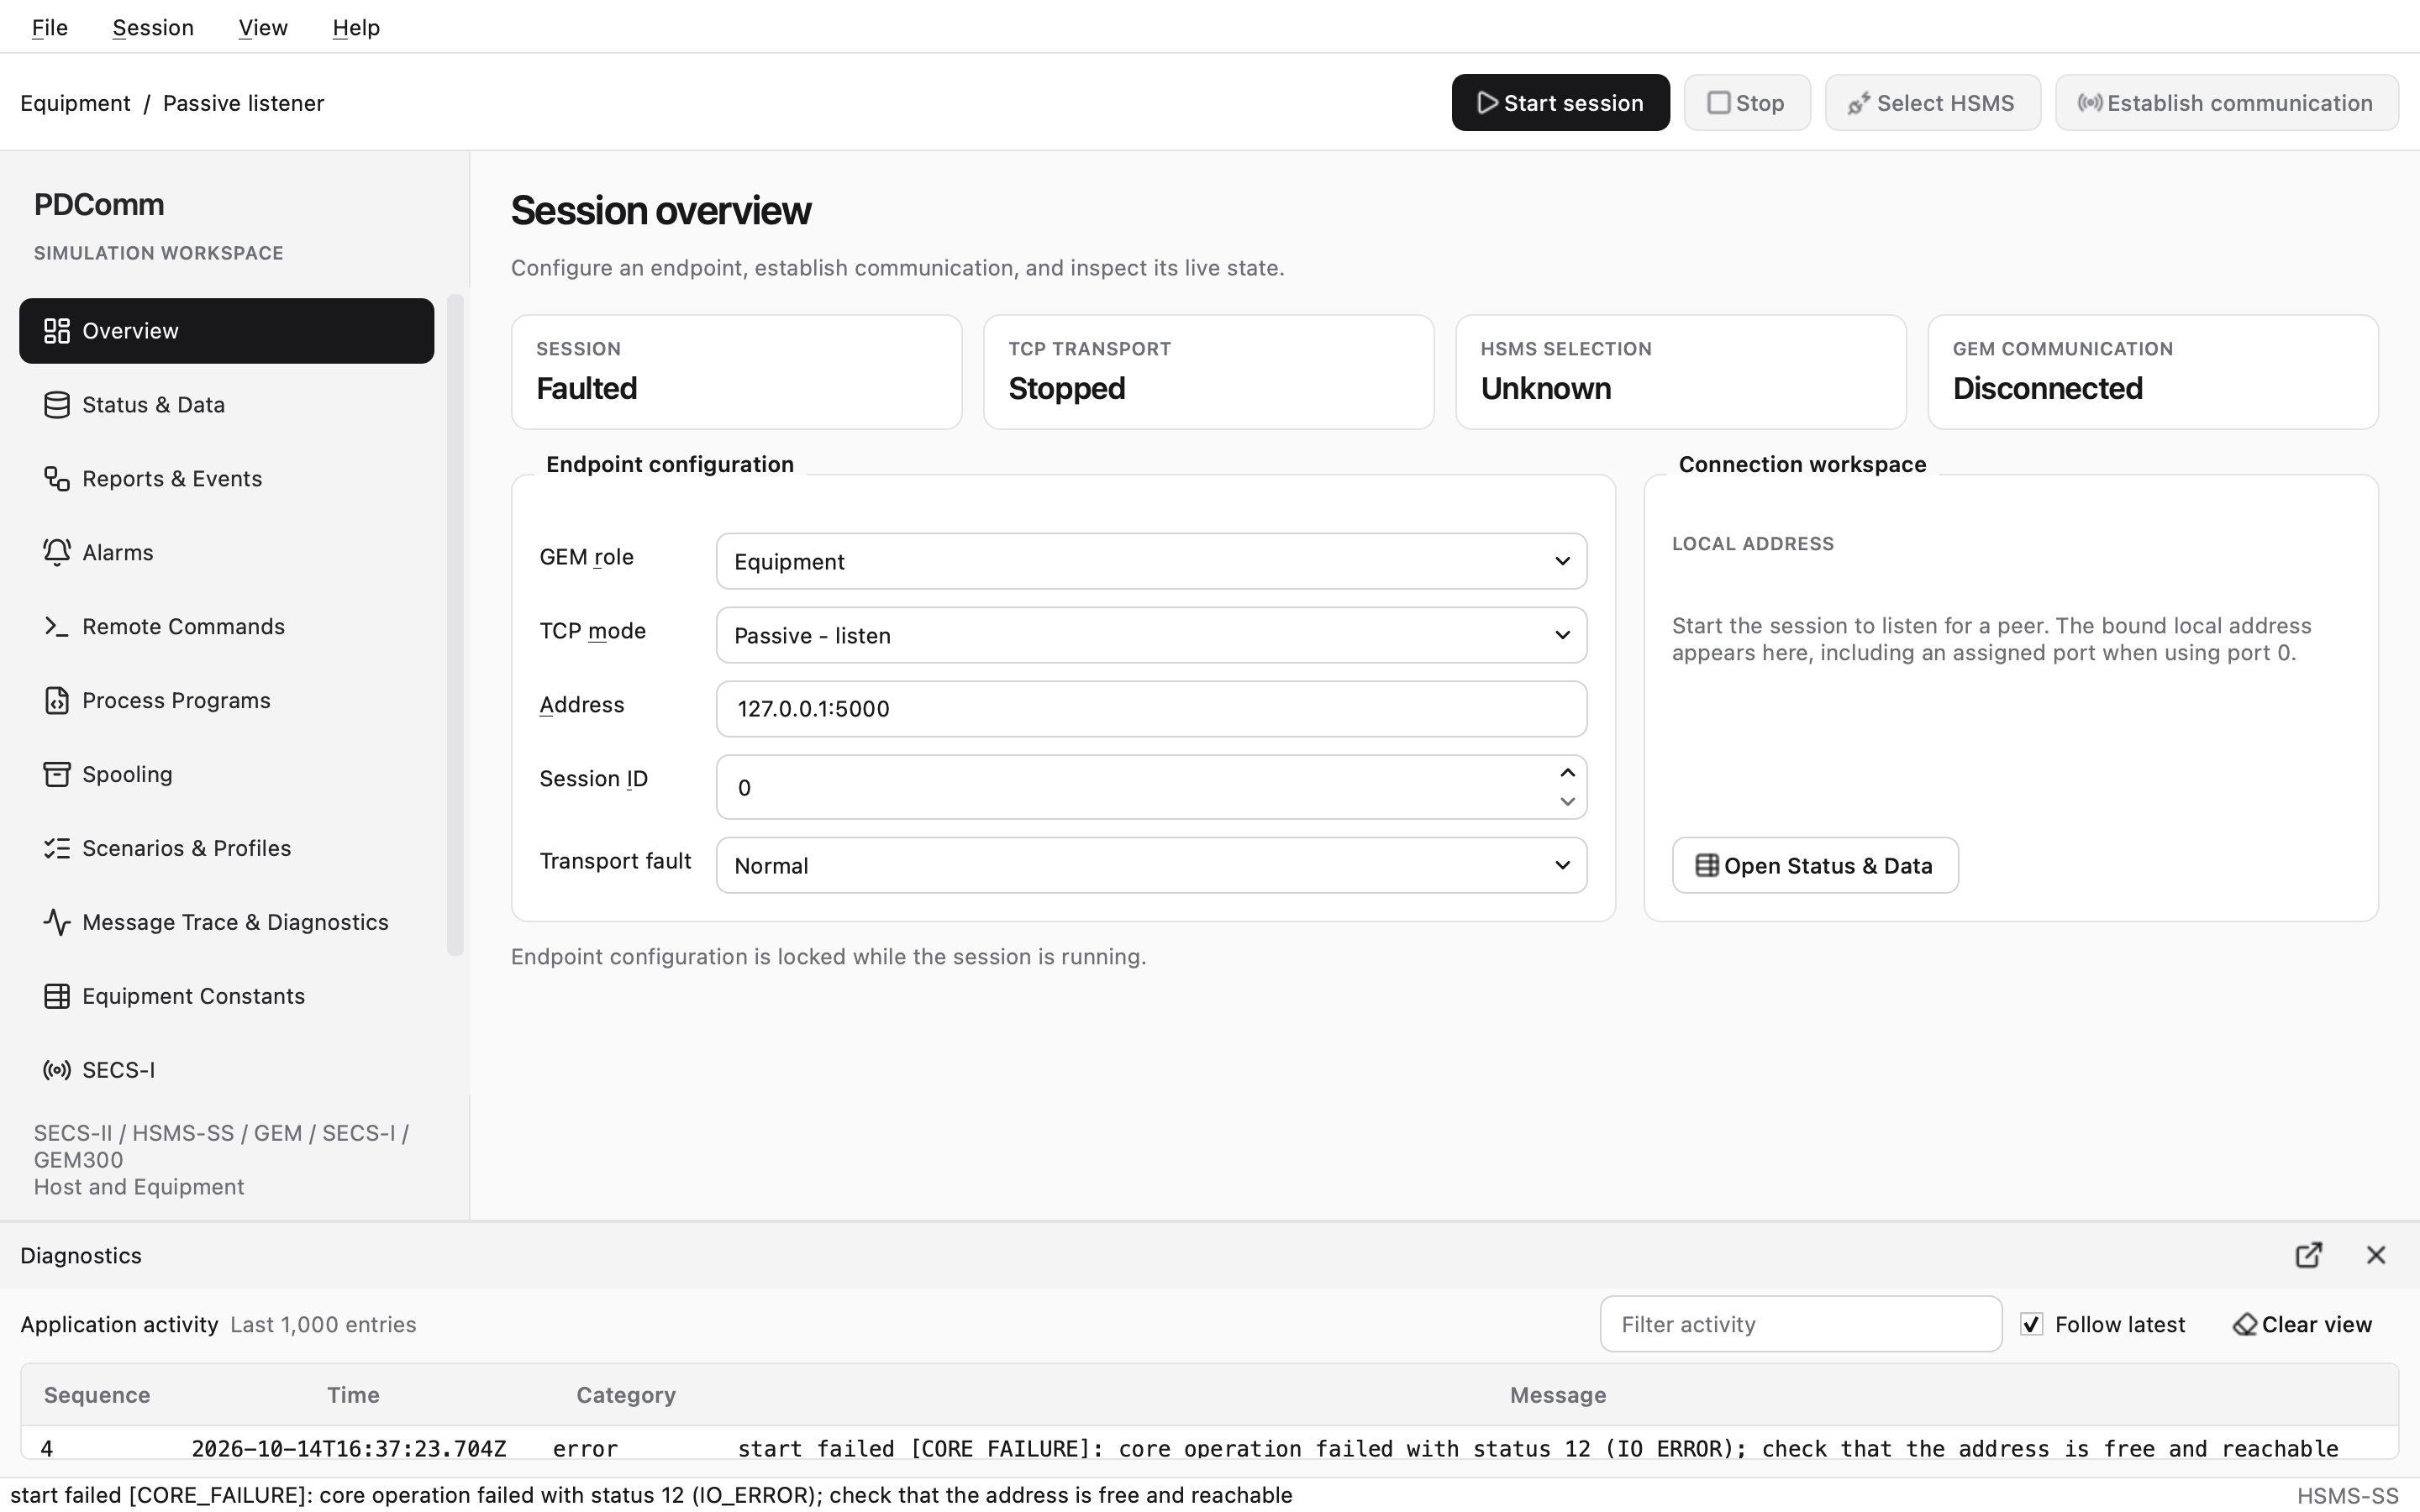Pop out the Diagnostics panel
Image resolution: width=2420 pixels, height=1512 pixels.
pyautogui.click(x=2308, y=1255)
